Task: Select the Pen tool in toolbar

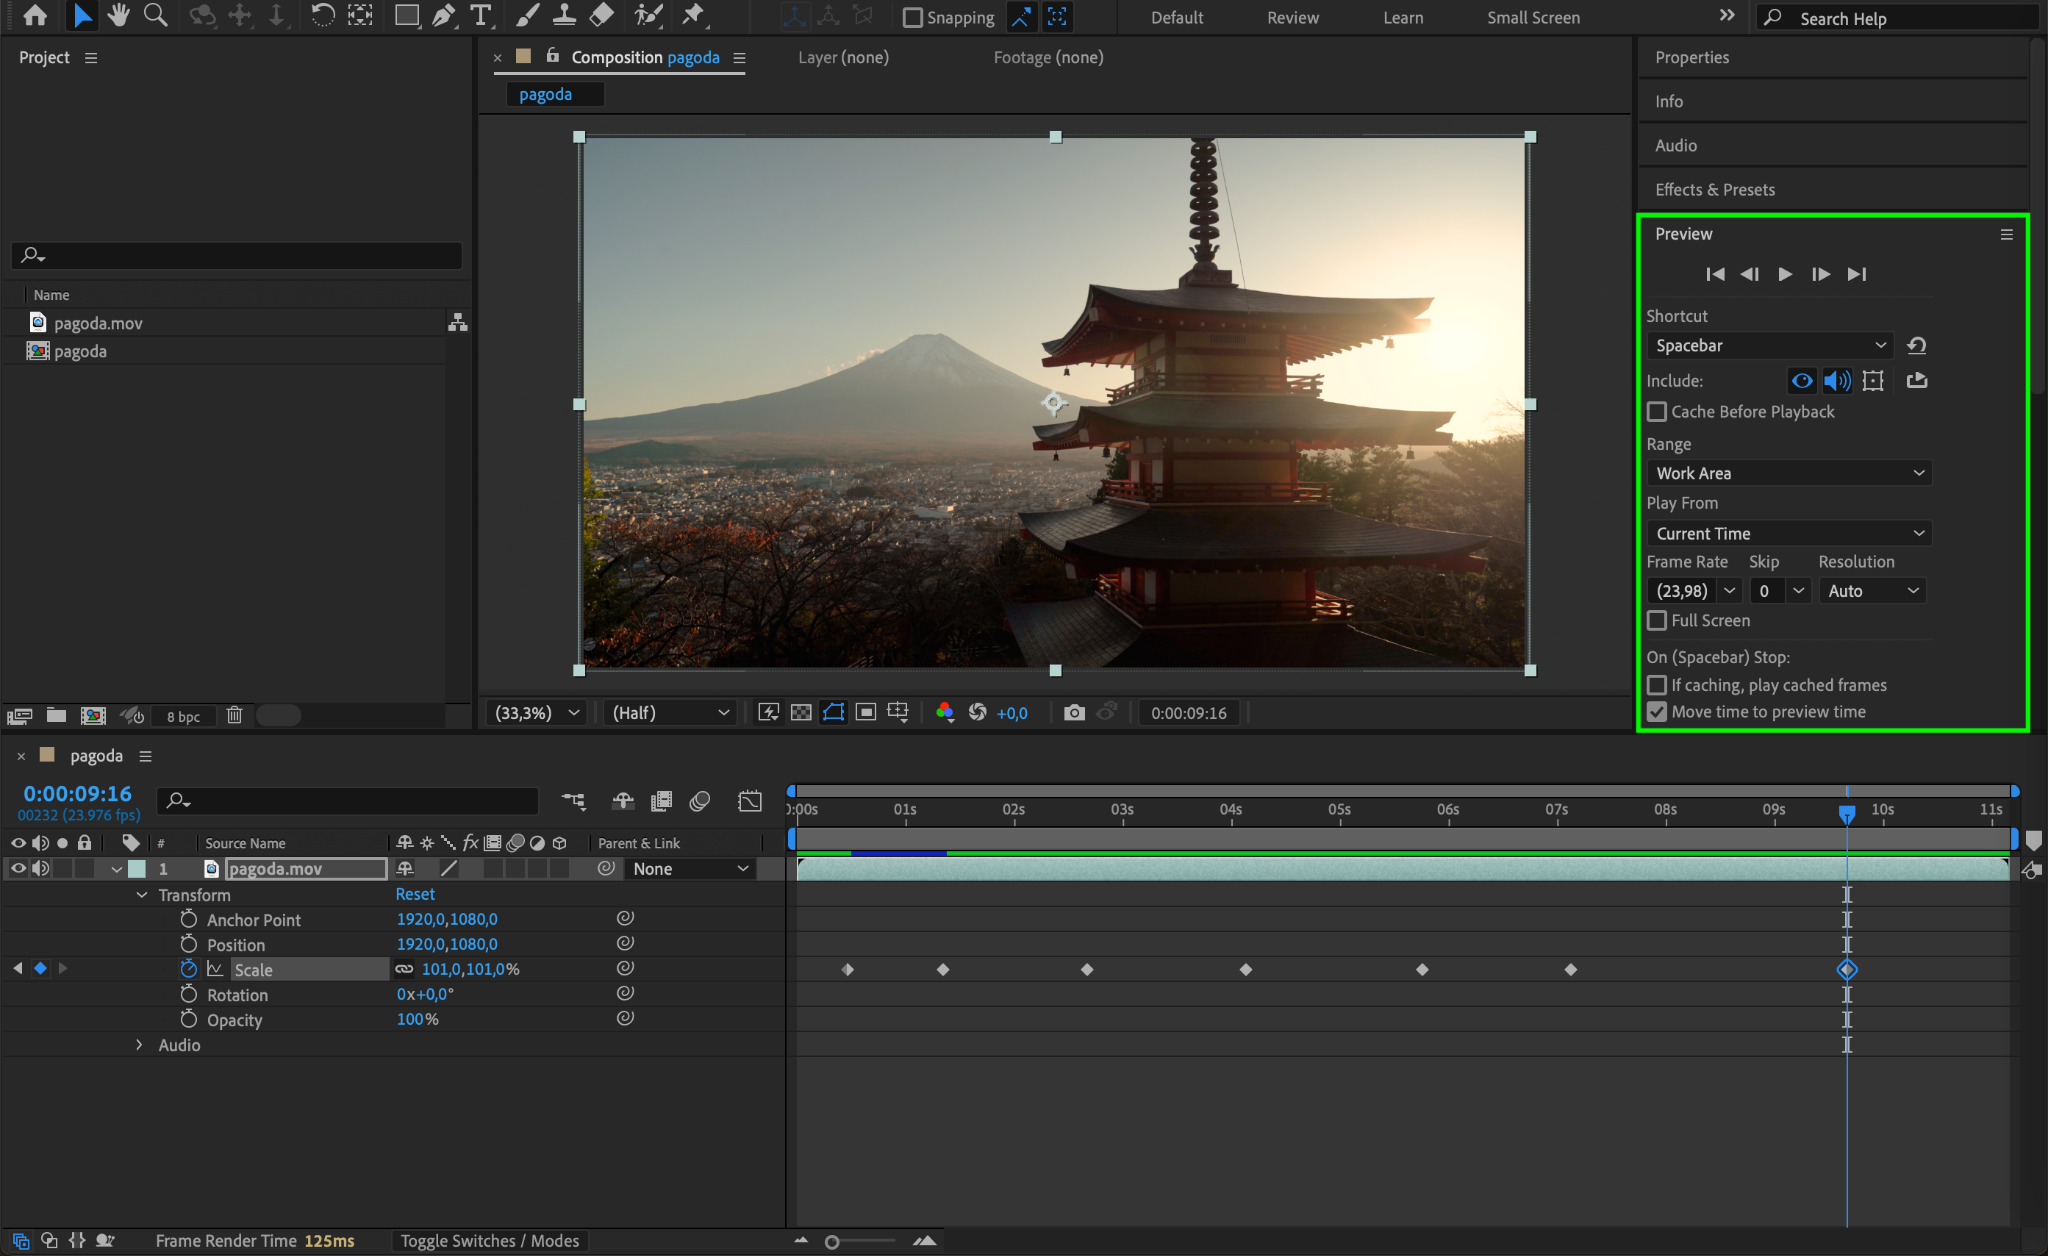Action: click(x=443, y=15)
